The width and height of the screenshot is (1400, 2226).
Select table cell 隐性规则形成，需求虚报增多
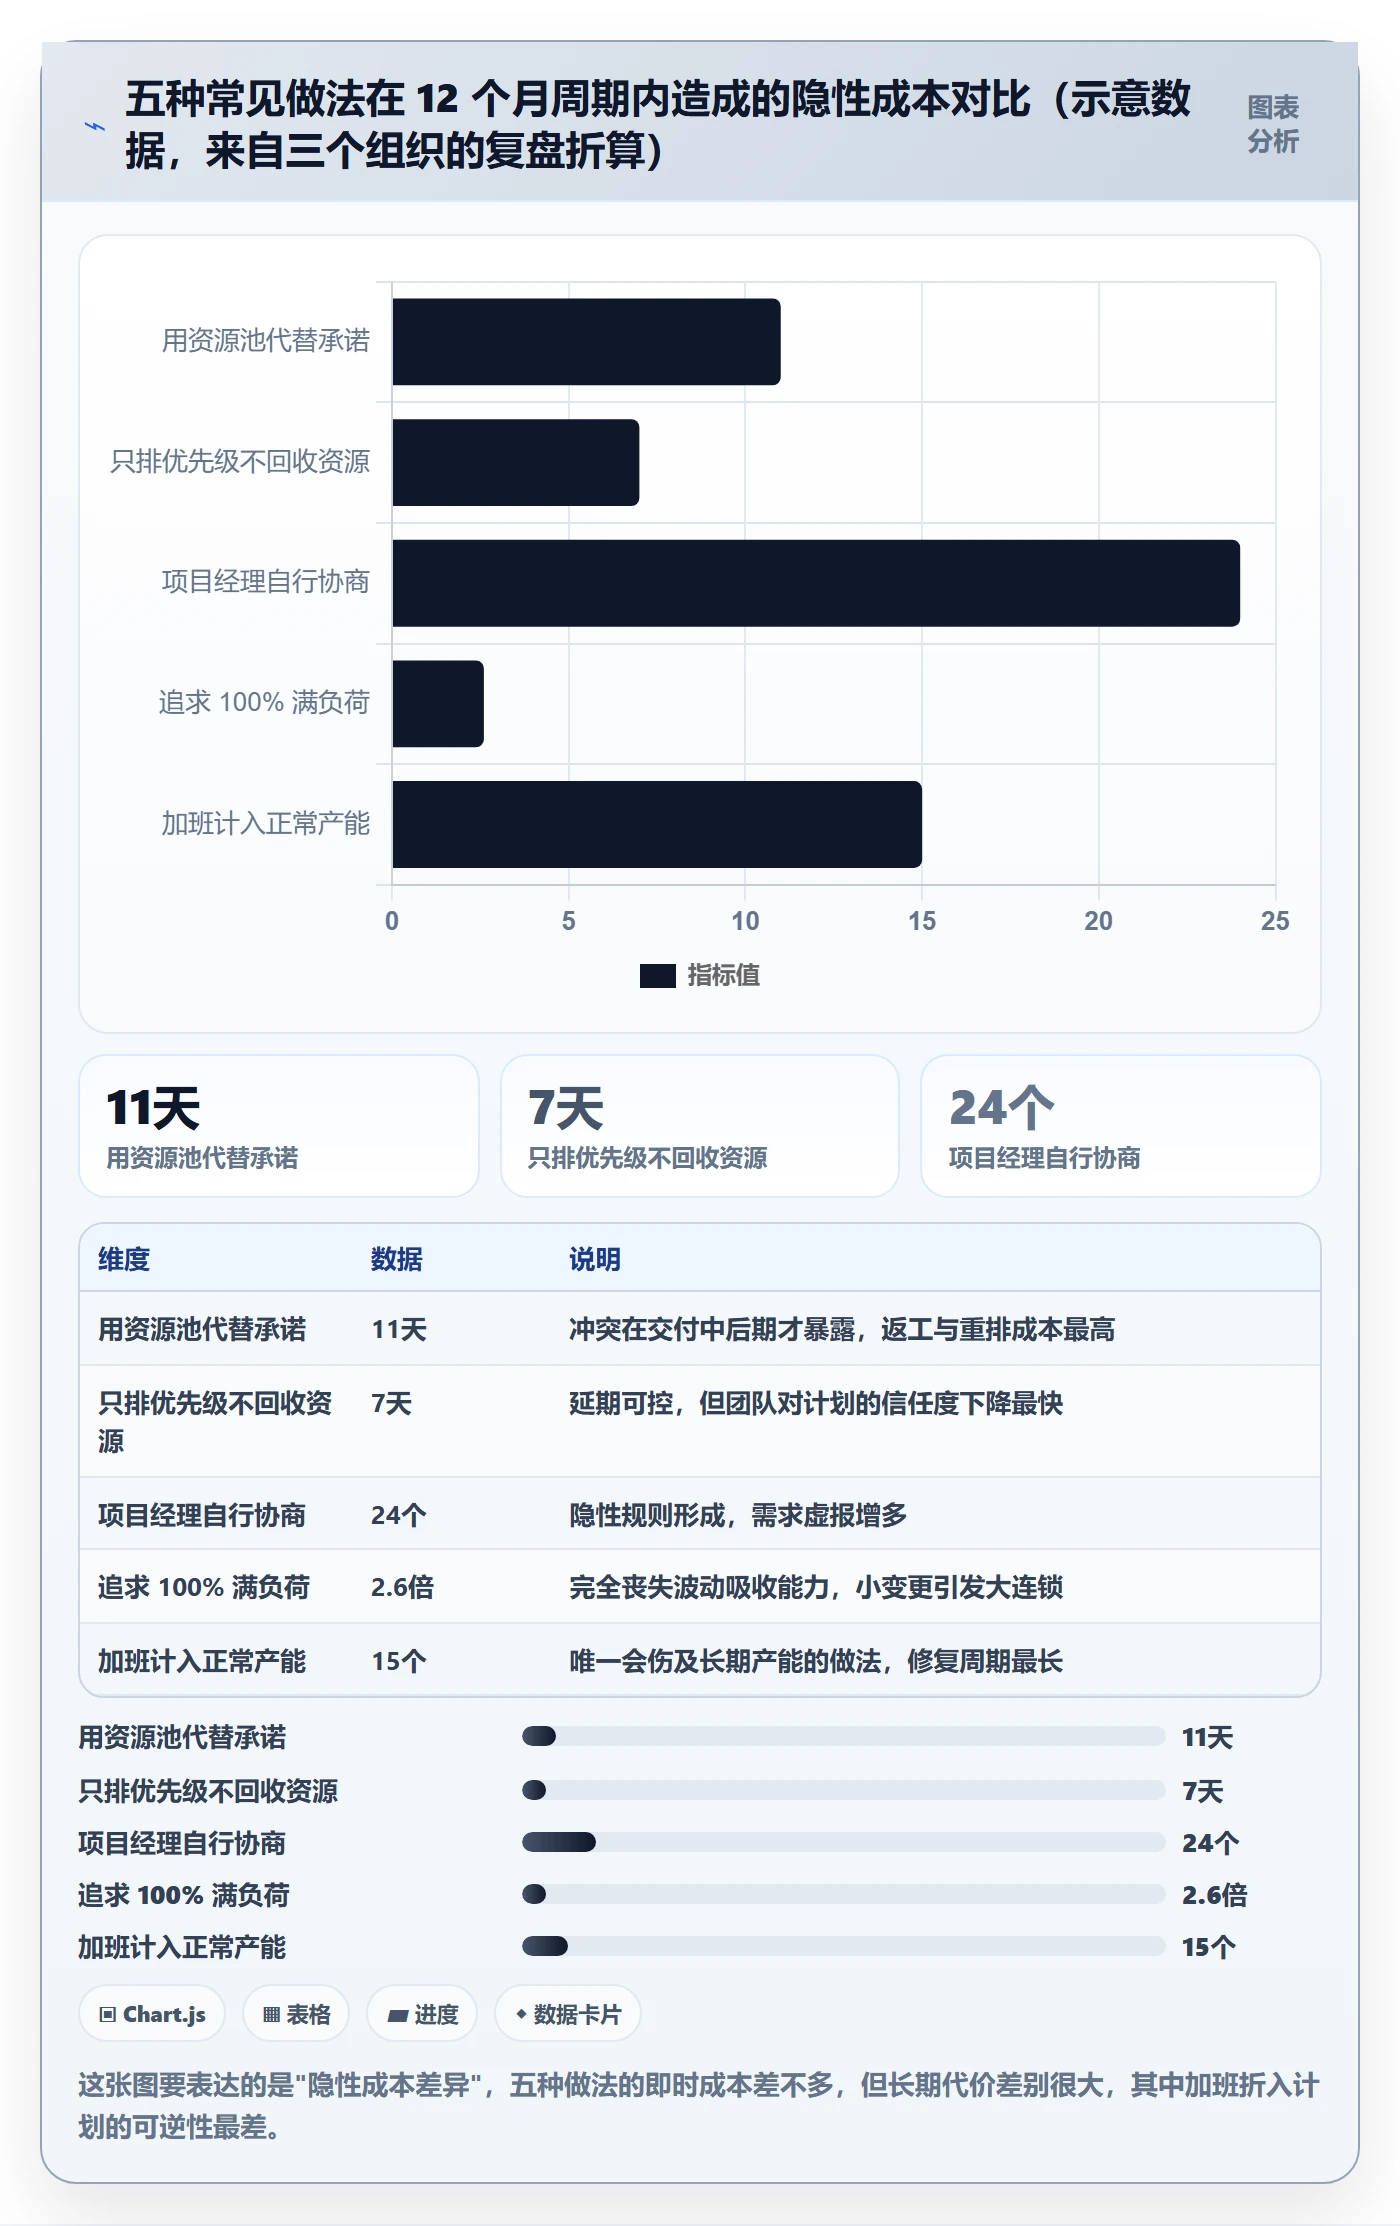738,1515
